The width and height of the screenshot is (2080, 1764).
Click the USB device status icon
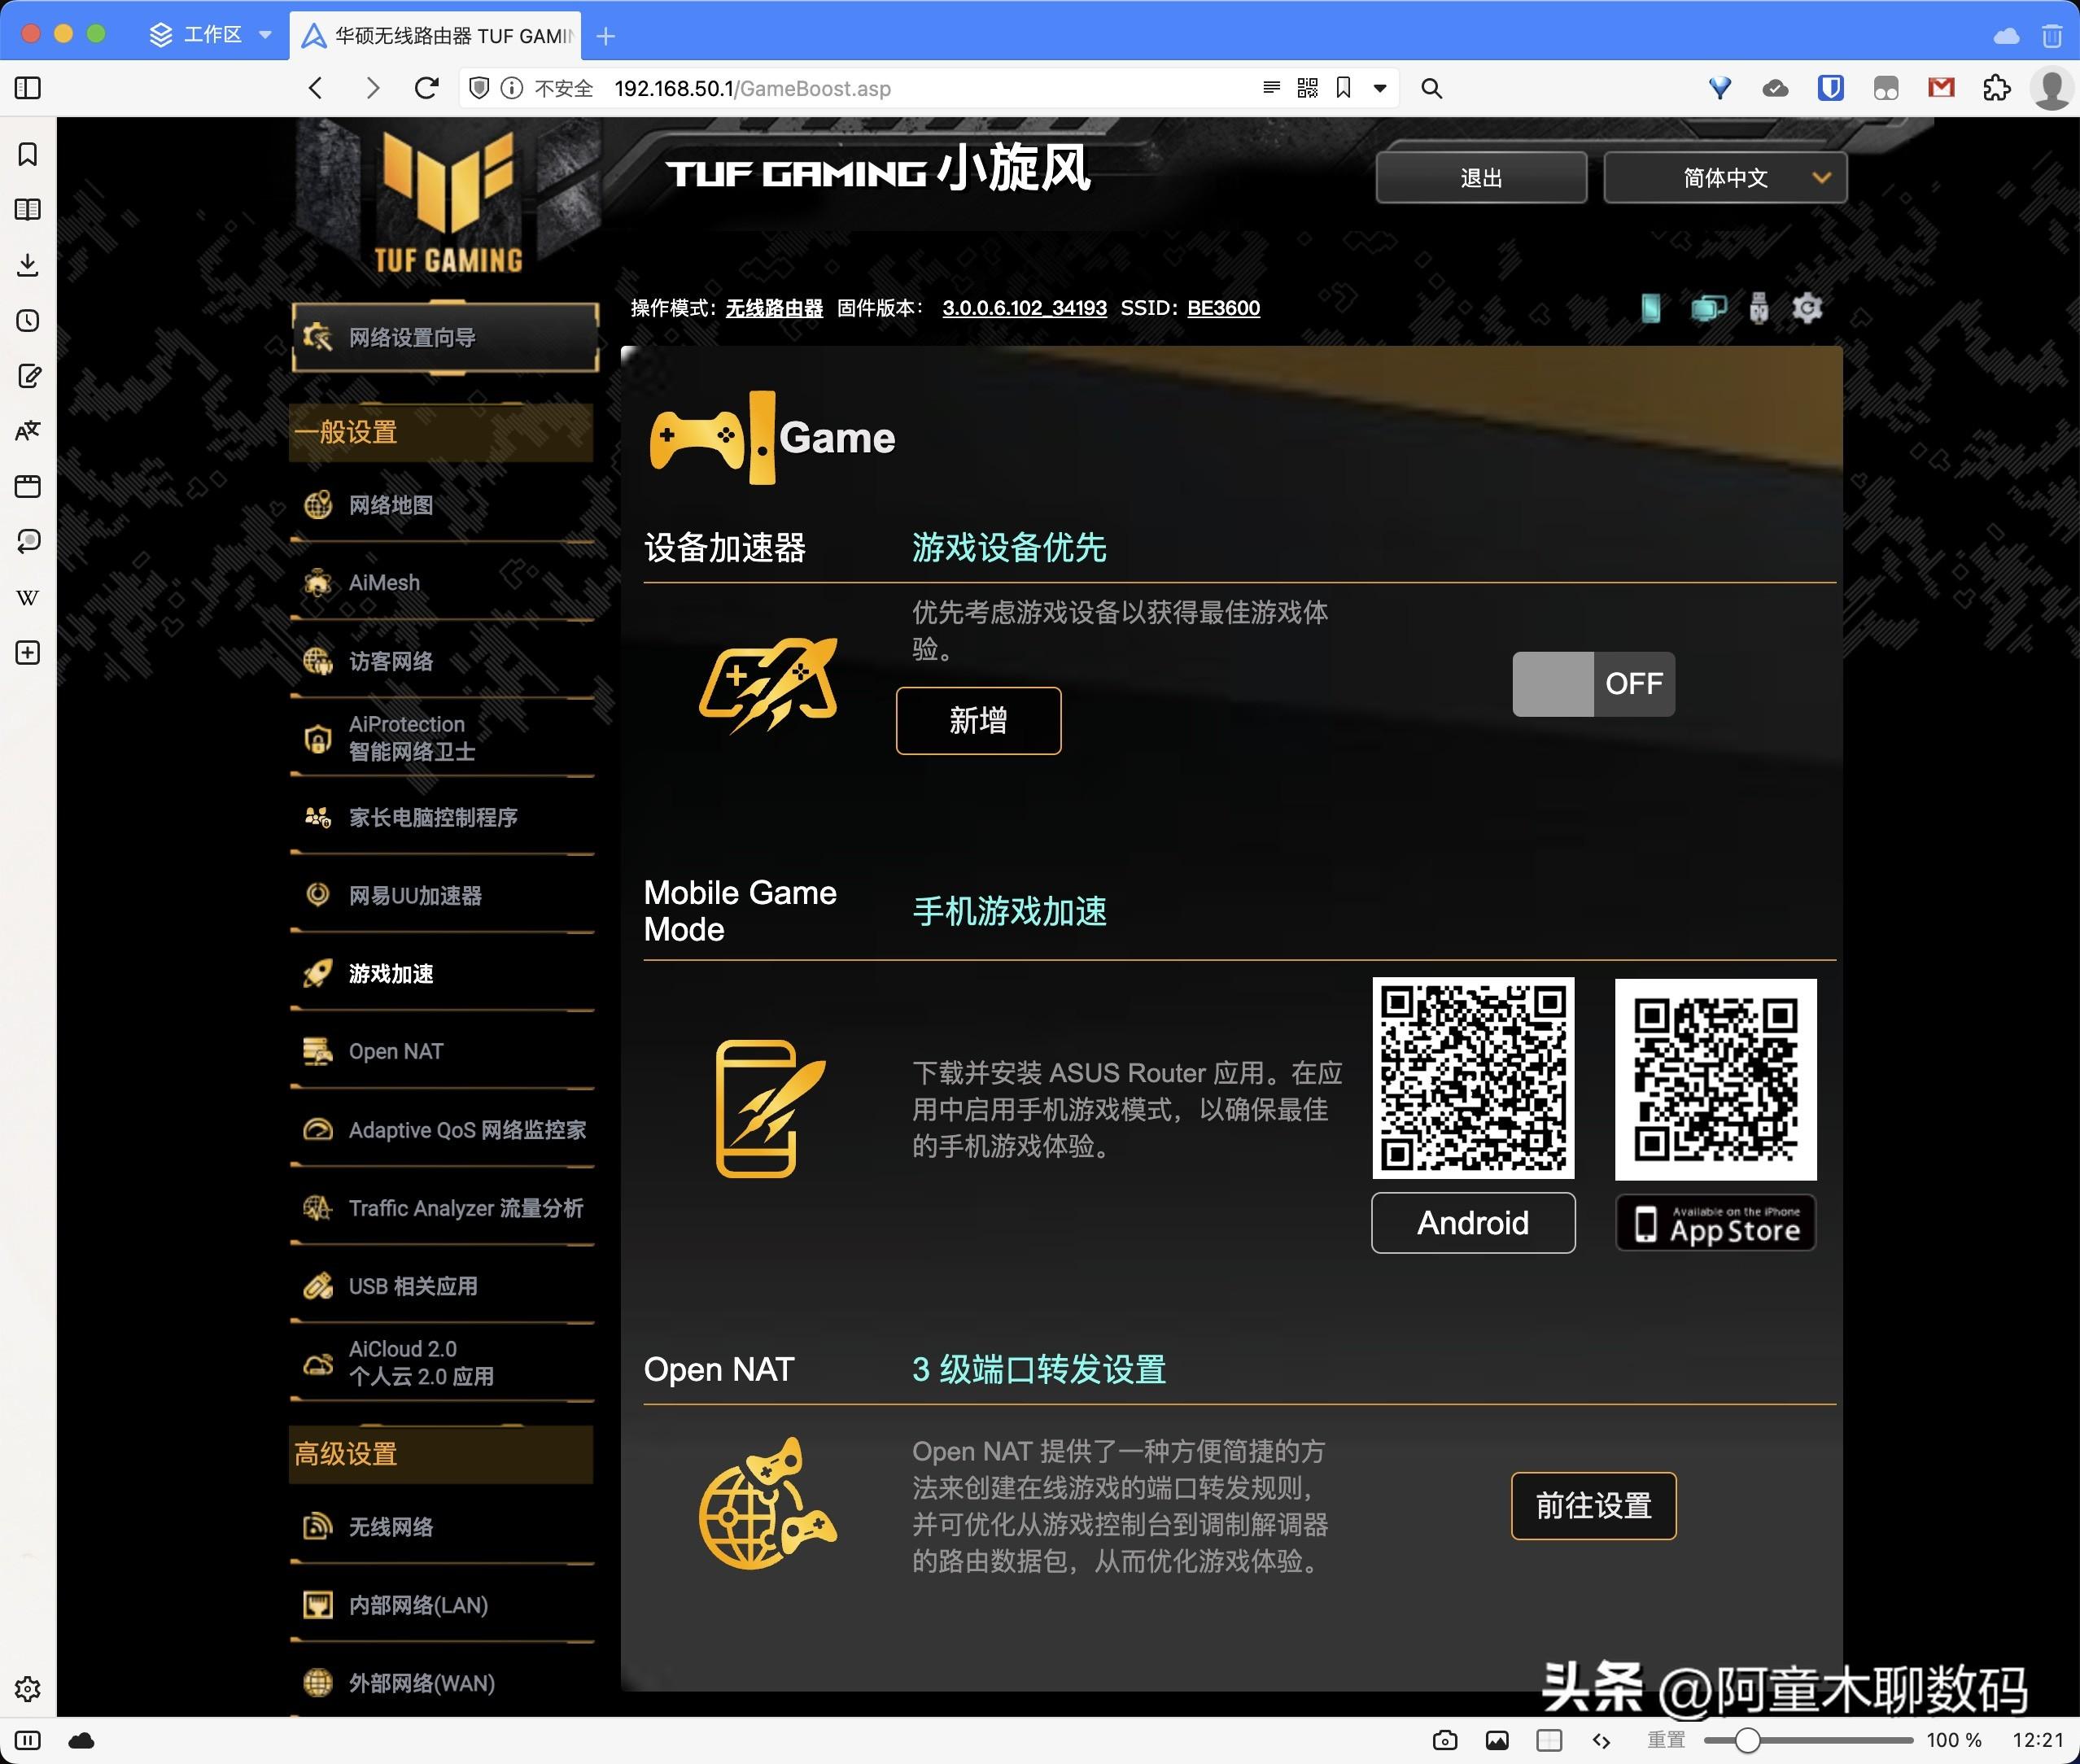1759,308
